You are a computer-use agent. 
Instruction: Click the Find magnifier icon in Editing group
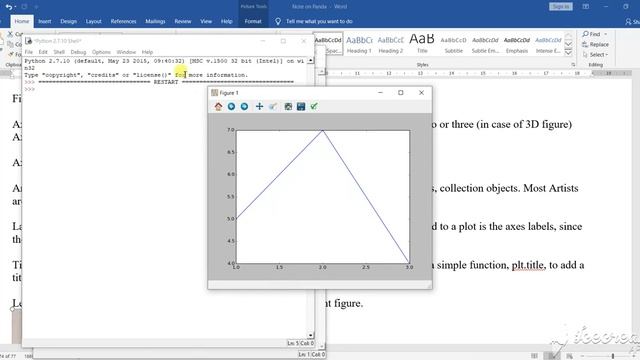point(585,34)
